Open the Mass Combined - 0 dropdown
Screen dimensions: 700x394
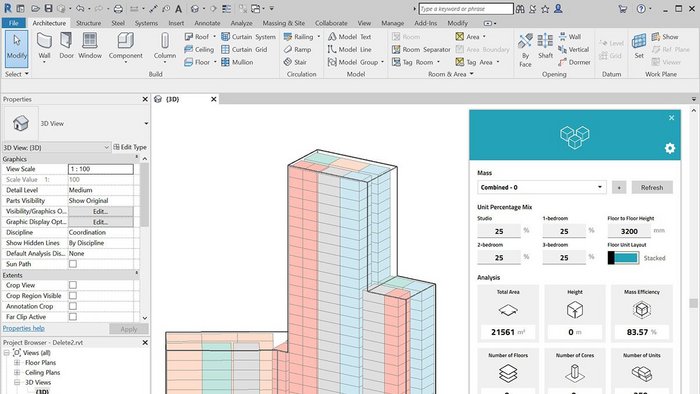click(x=542, y=187)
